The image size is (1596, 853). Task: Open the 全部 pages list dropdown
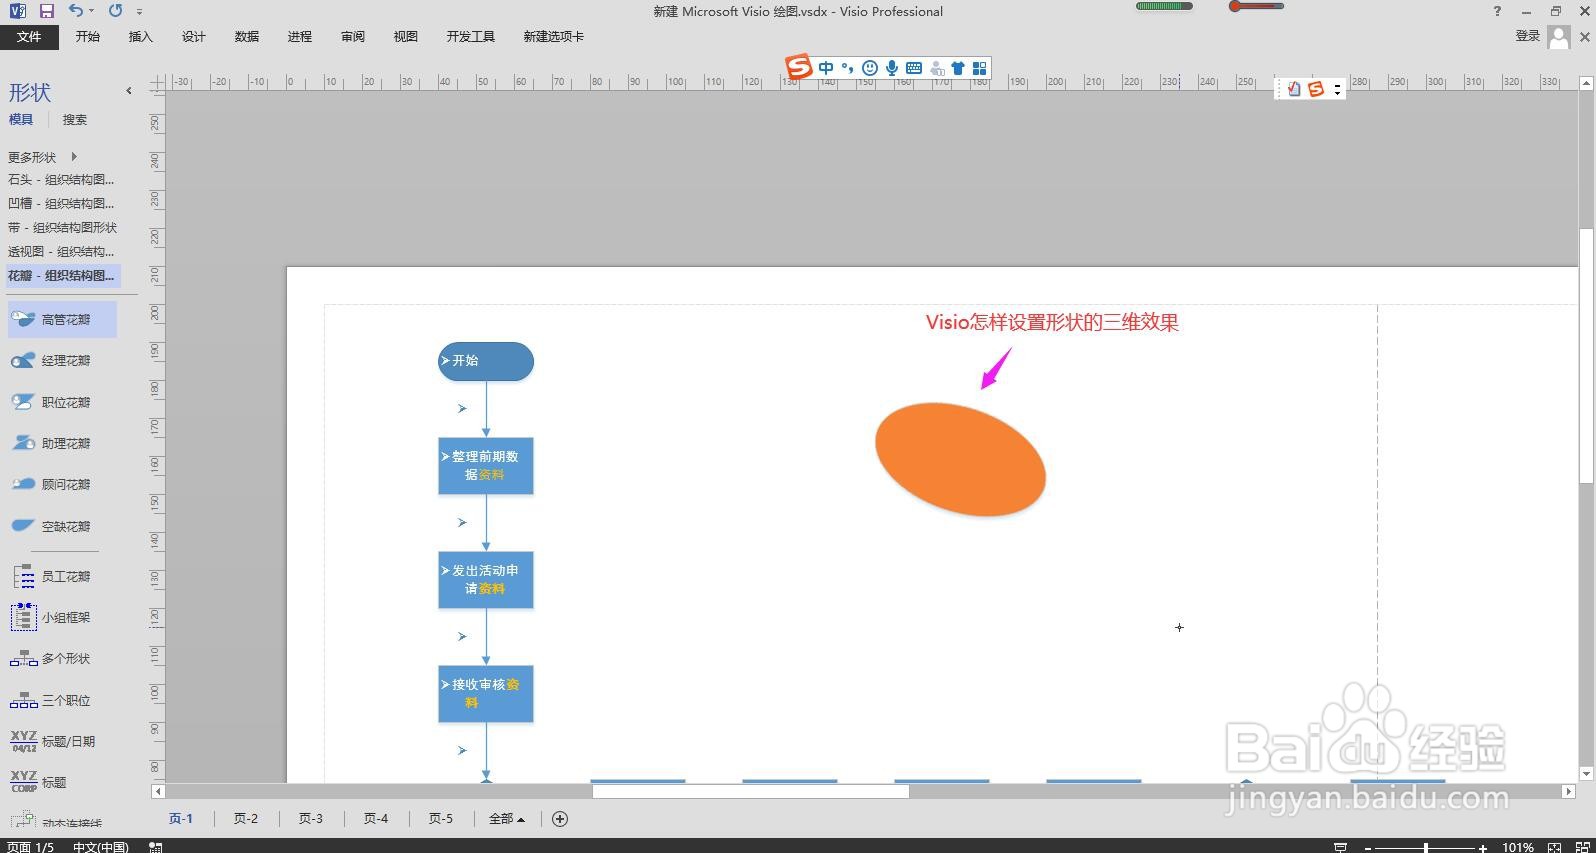pos(507,819)
